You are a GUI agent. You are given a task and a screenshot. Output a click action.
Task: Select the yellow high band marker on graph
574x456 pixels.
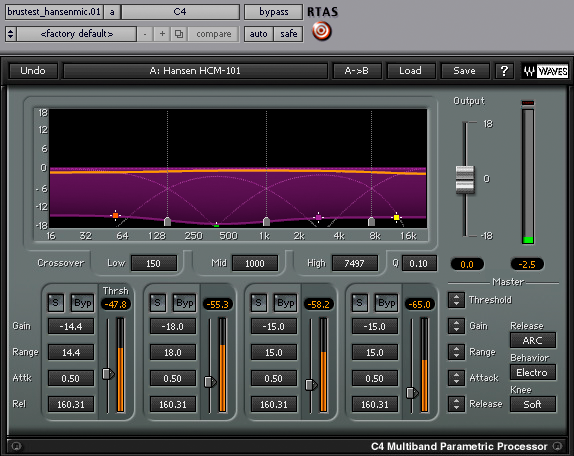pos(396,217)
